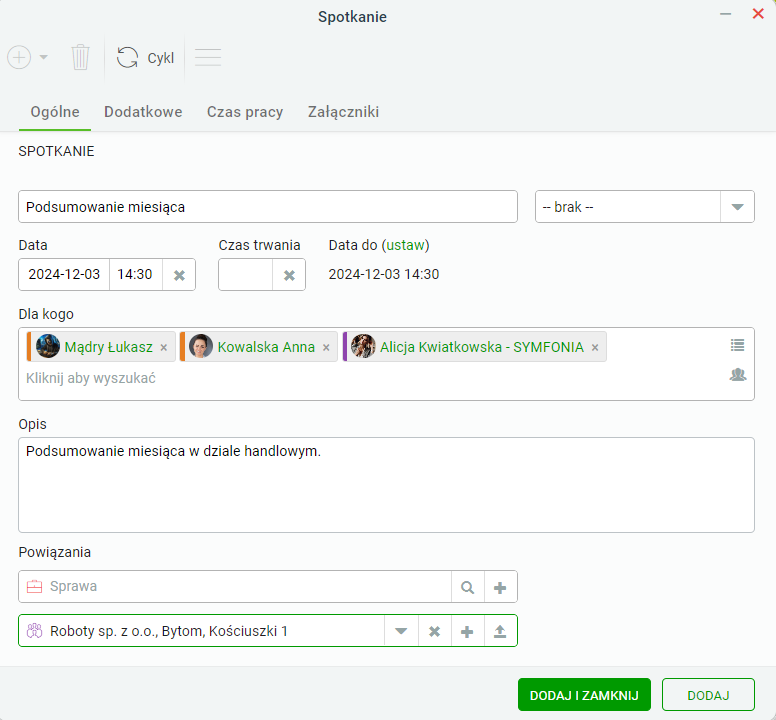Switch to the Ogólne tab
Viewport: 776px width, 720px height.
tap(55, 112)
